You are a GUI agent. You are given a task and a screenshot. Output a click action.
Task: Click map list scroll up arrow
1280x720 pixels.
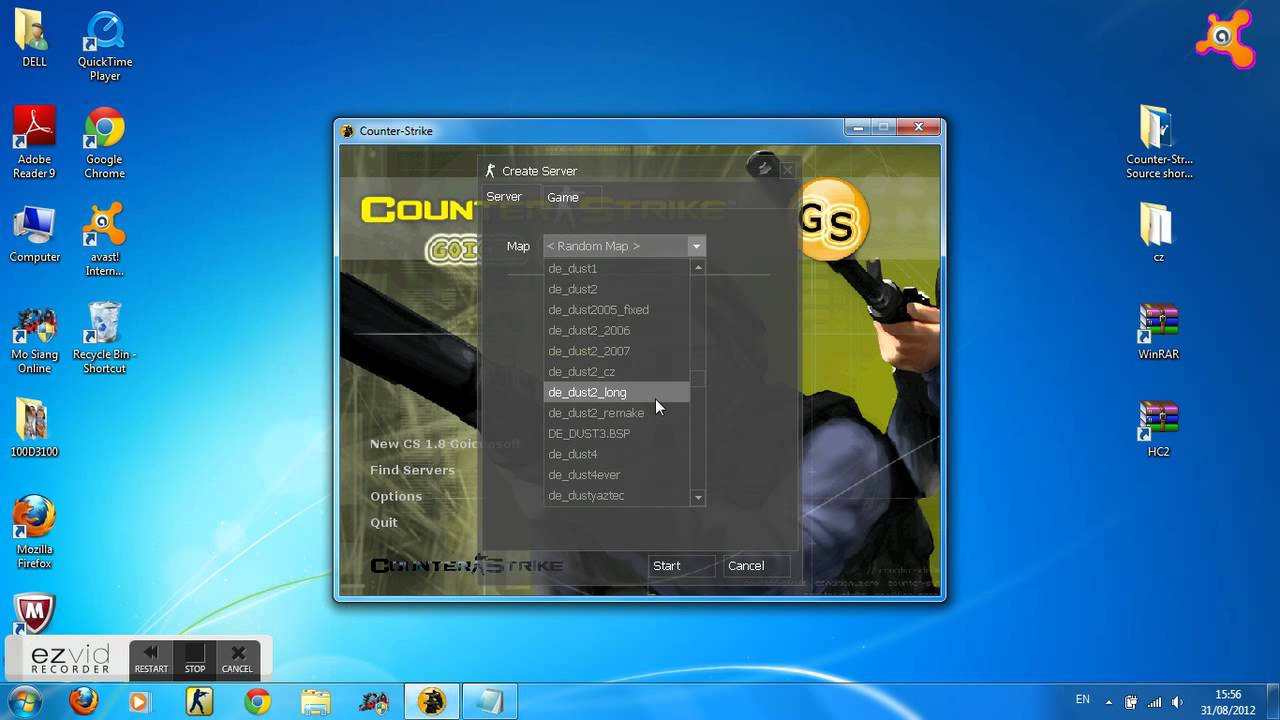(x=698, y=268)
